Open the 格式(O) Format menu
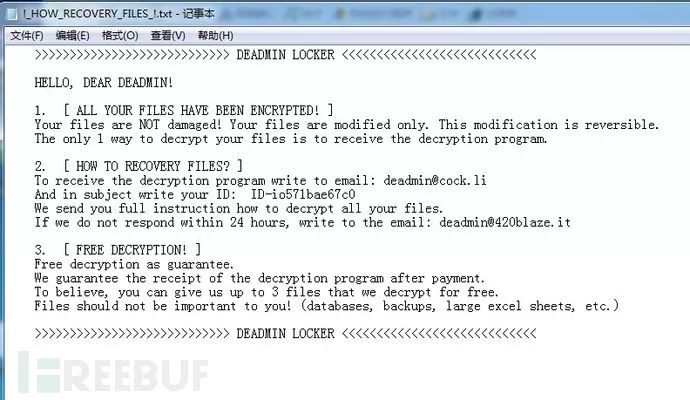The width and height of the screenshot is (690, 400). click(x=120, y=36)
